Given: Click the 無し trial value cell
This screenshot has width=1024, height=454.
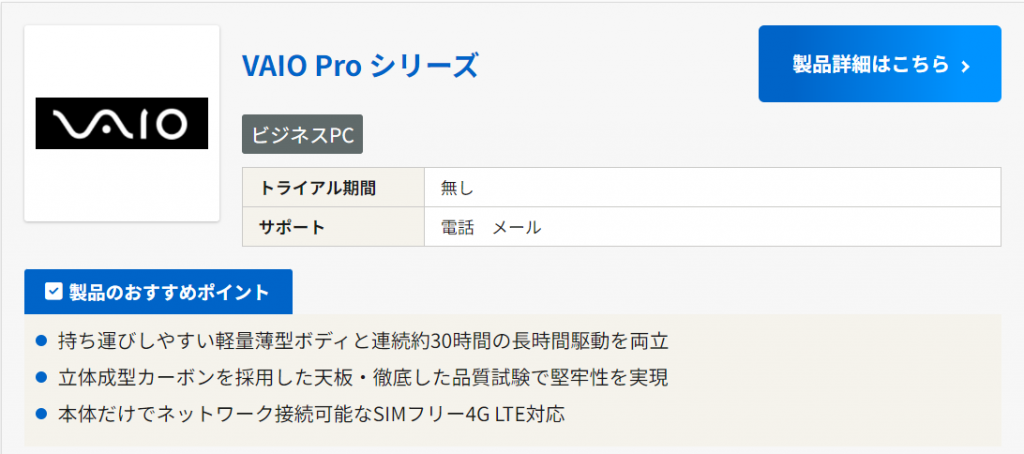Looking at the screenshot, I should (457, 187).
